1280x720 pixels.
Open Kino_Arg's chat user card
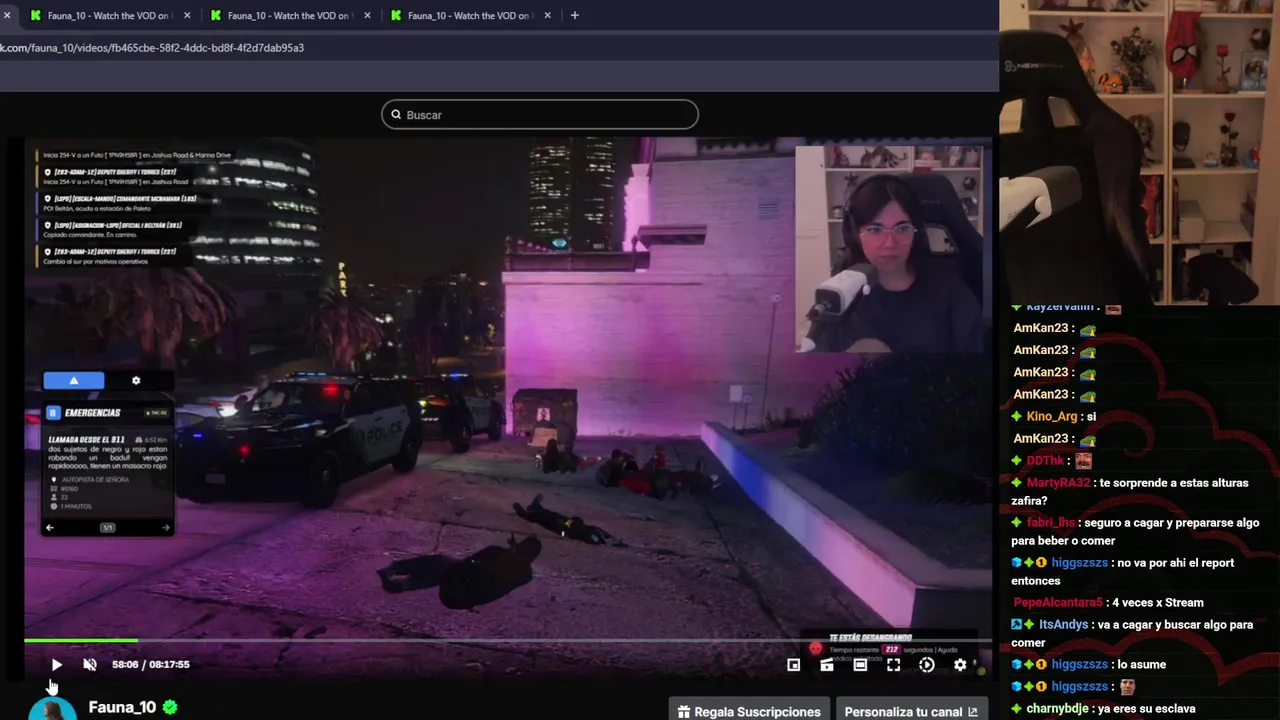[x=1052, y=417]
